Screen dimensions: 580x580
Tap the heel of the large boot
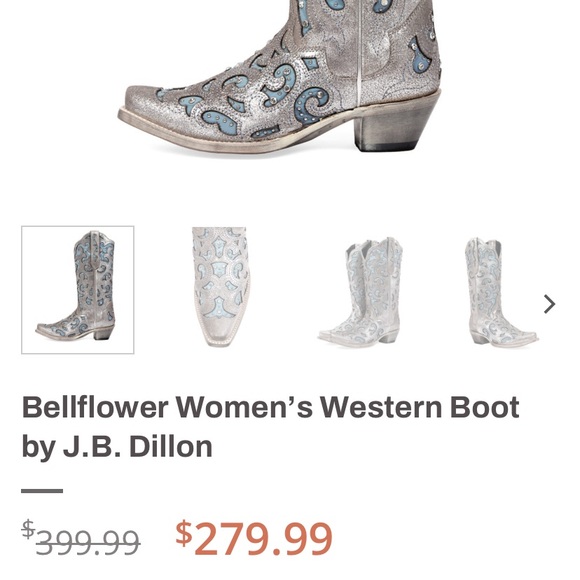[x=392, y=128]
